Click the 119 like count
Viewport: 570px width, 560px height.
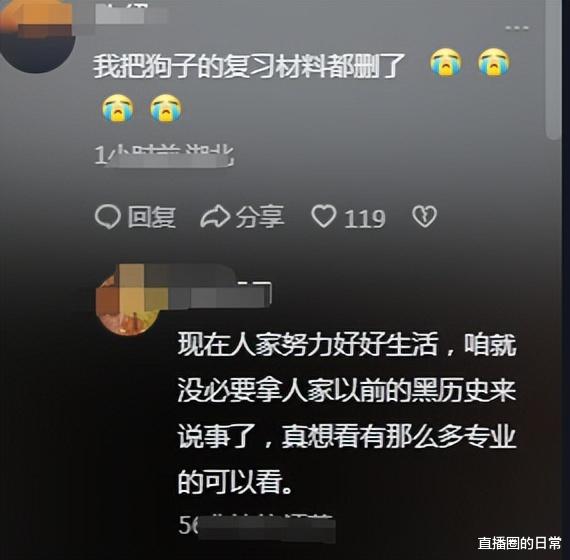tap(365, 219)
